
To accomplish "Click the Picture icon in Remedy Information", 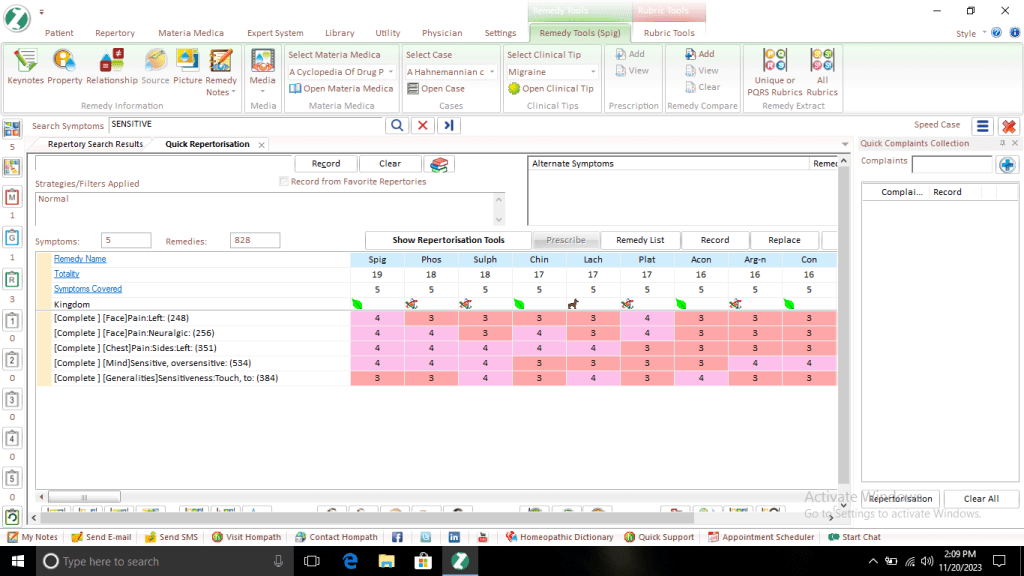I will (x=187, y=66).
